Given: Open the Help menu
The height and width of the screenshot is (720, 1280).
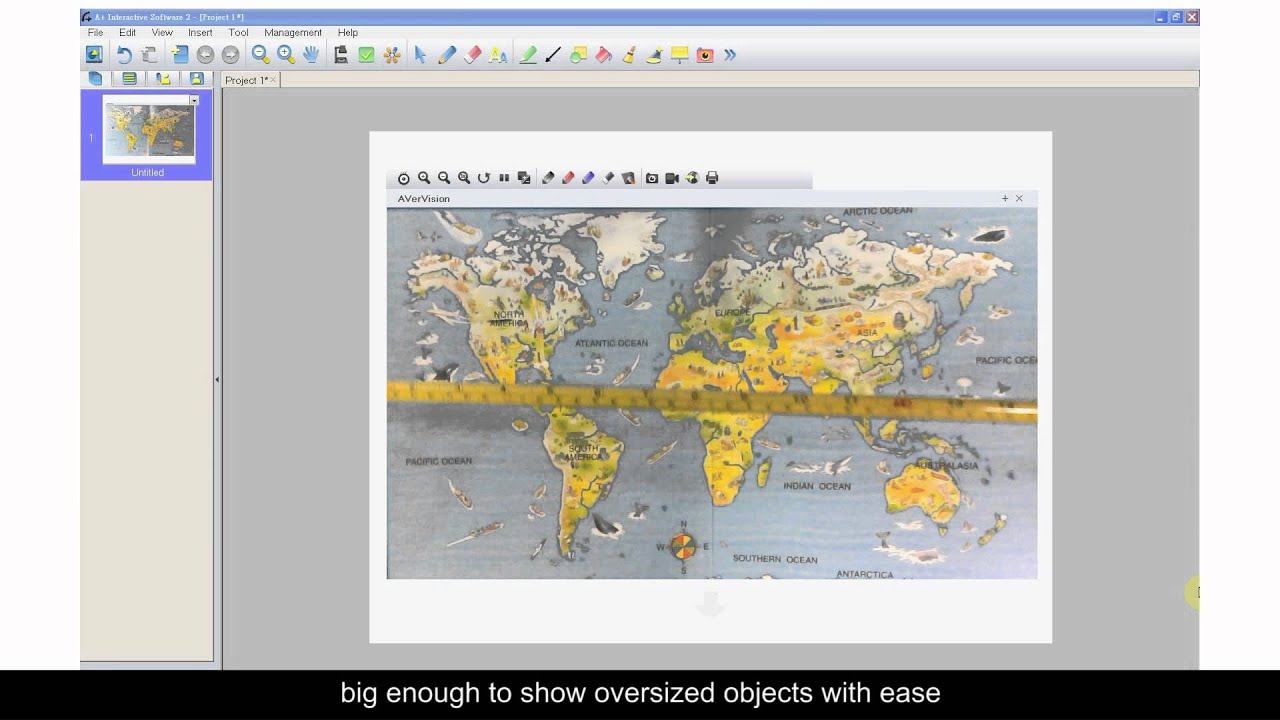Looking at the screenshot, I should tap(348, 32).
